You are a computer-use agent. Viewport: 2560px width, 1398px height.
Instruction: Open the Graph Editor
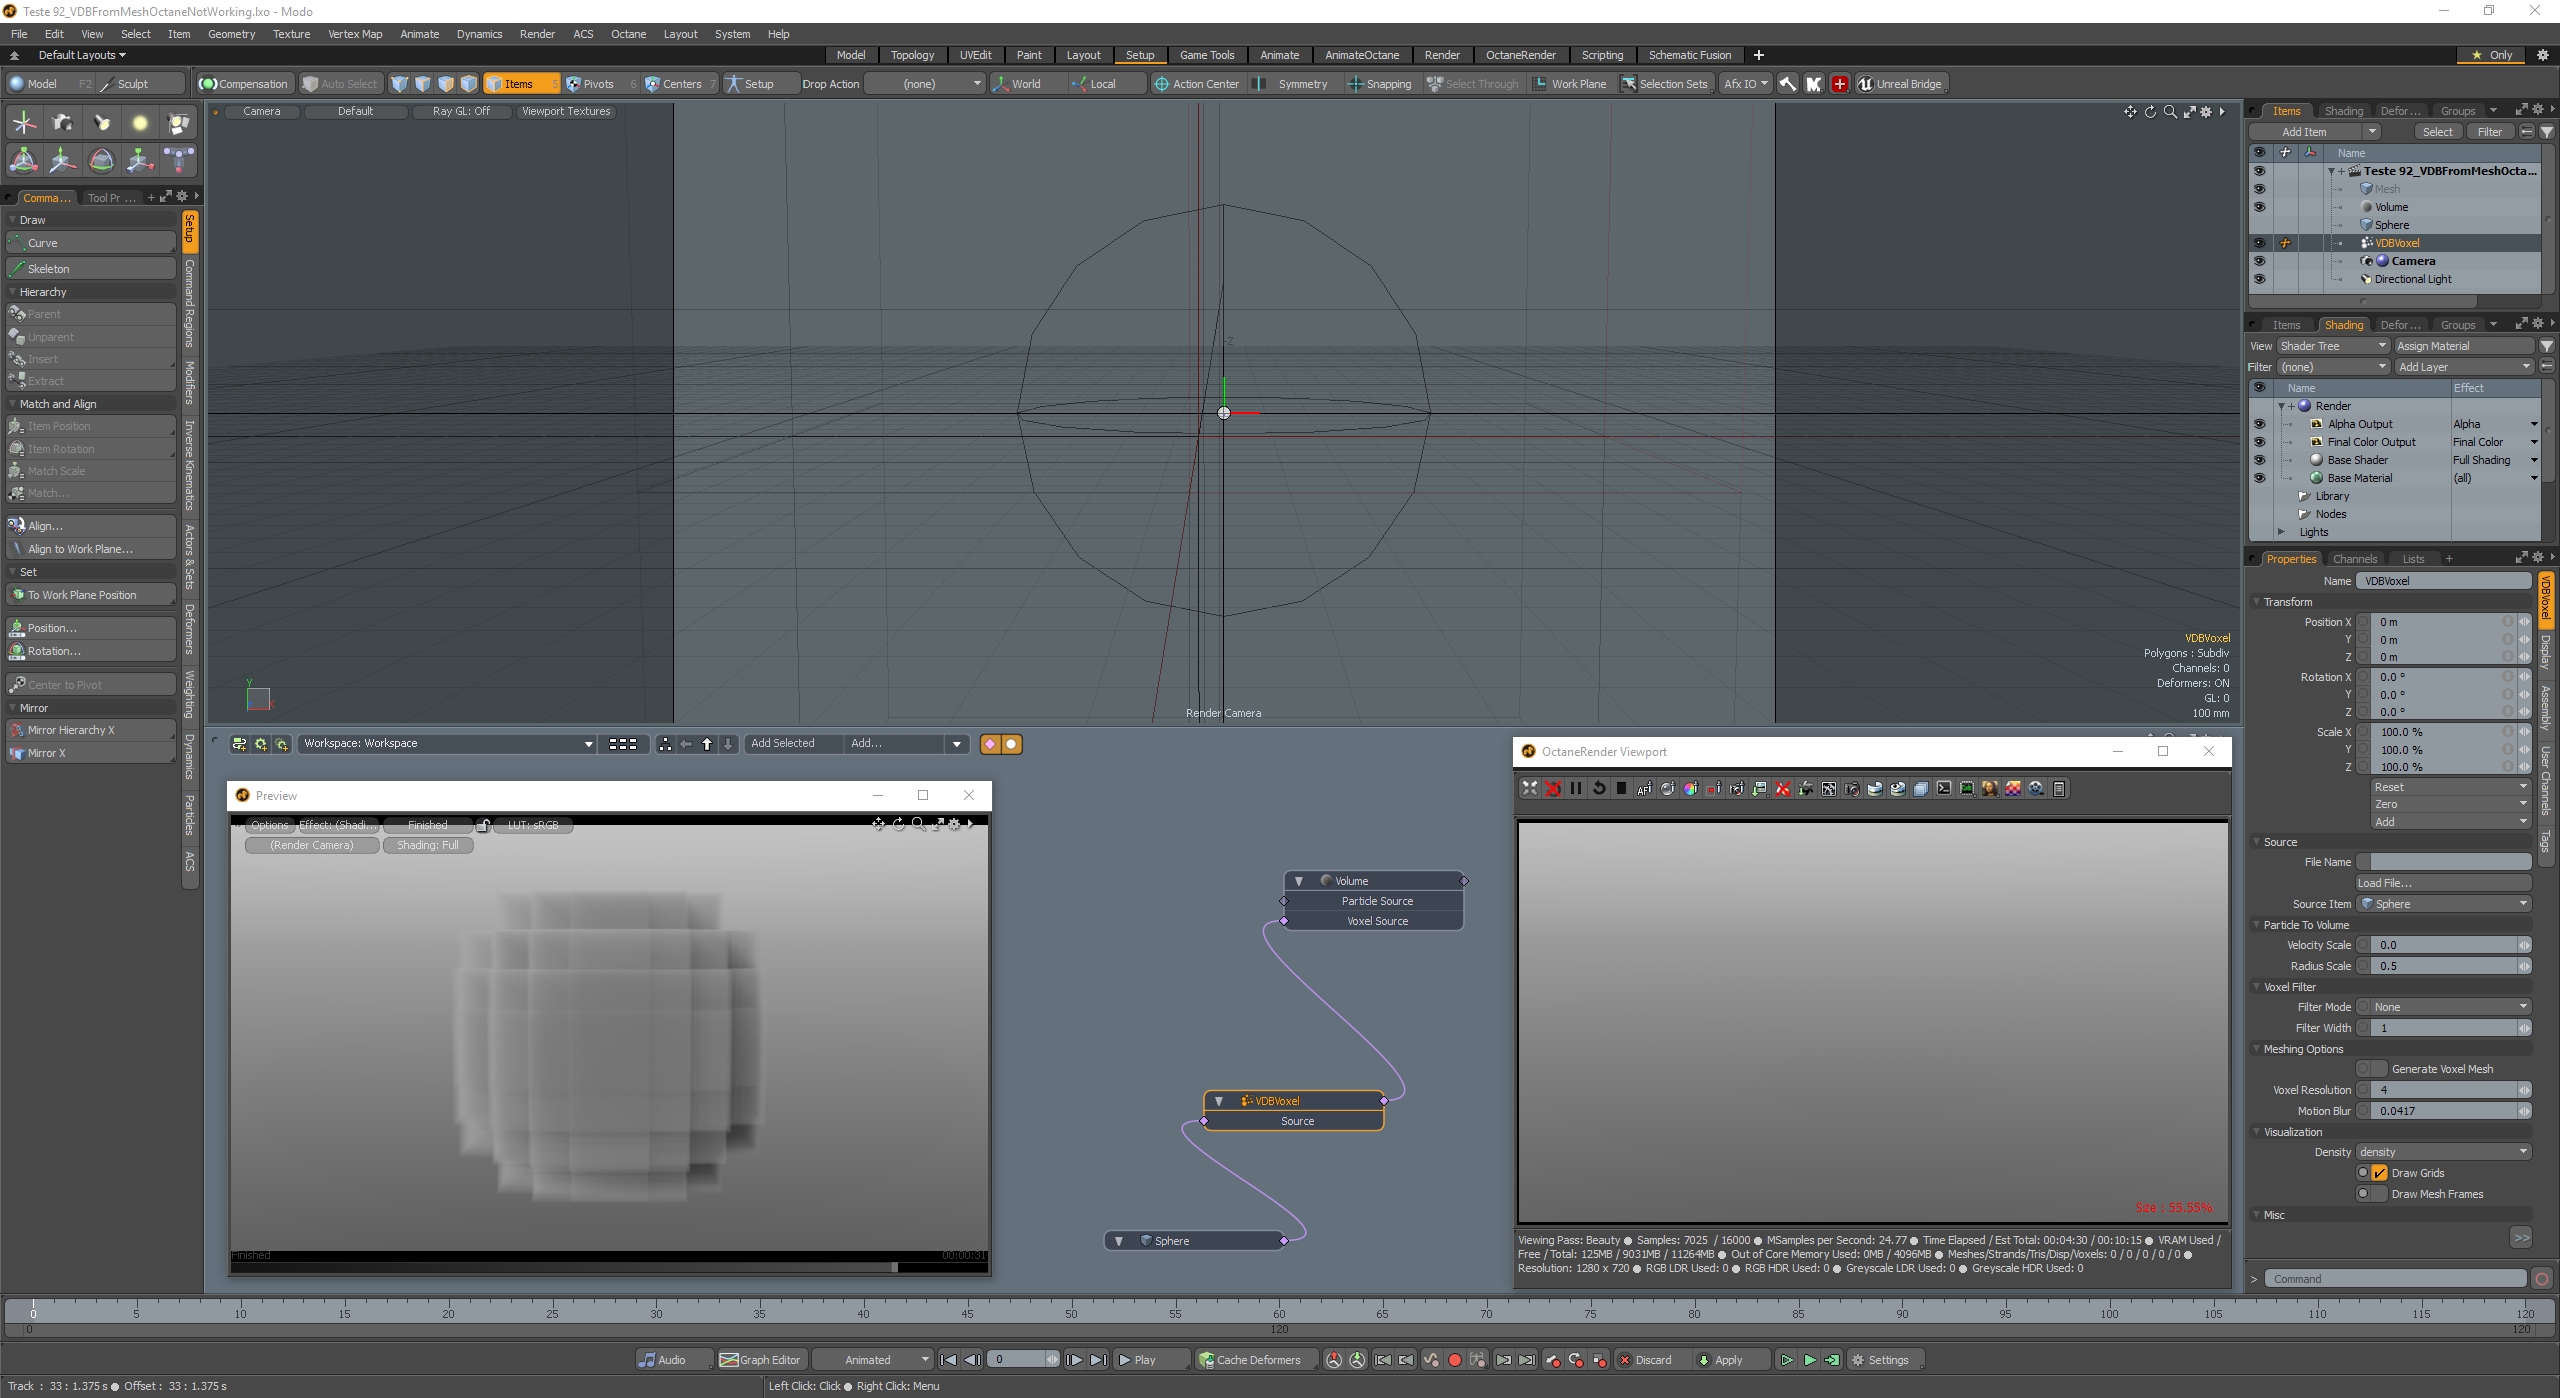coord(760,1360)
